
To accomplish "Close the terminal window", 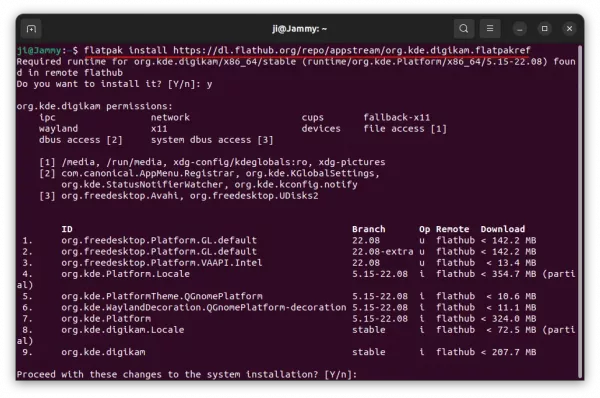I will tap(569, 29).
